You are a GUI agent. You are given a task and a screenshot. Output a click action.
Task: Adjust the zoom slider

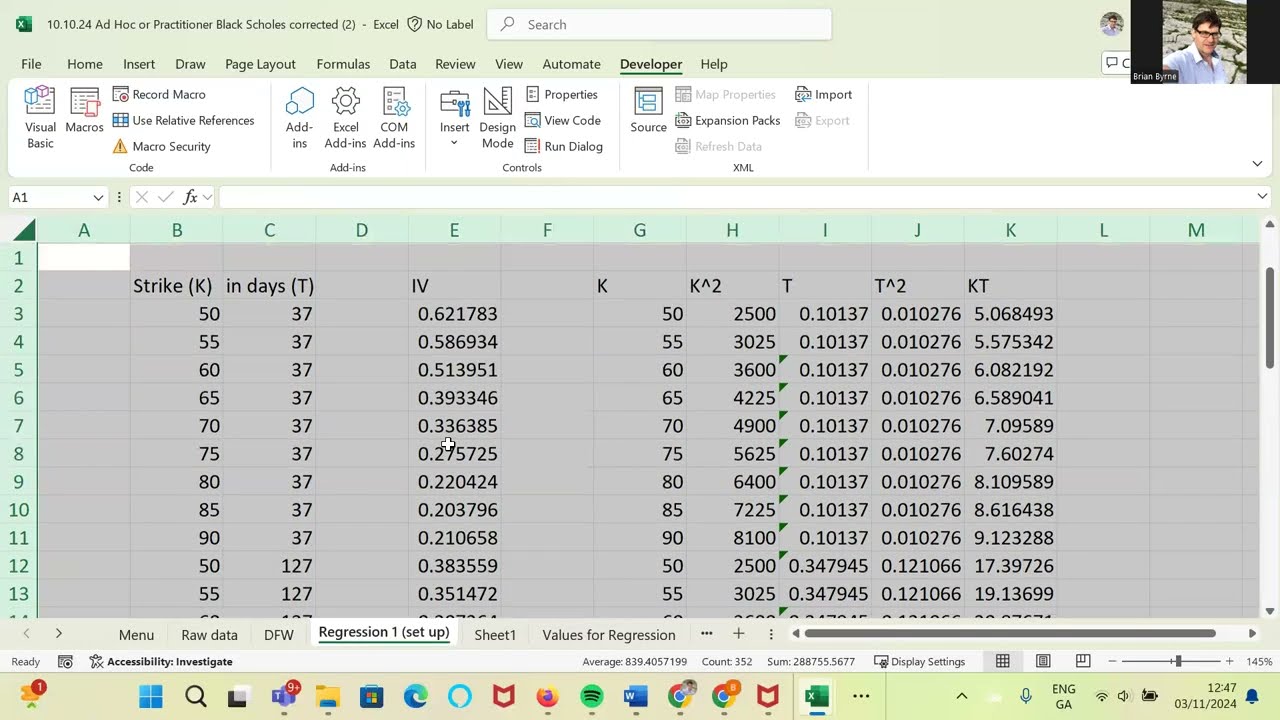[x=1178, y=661]
